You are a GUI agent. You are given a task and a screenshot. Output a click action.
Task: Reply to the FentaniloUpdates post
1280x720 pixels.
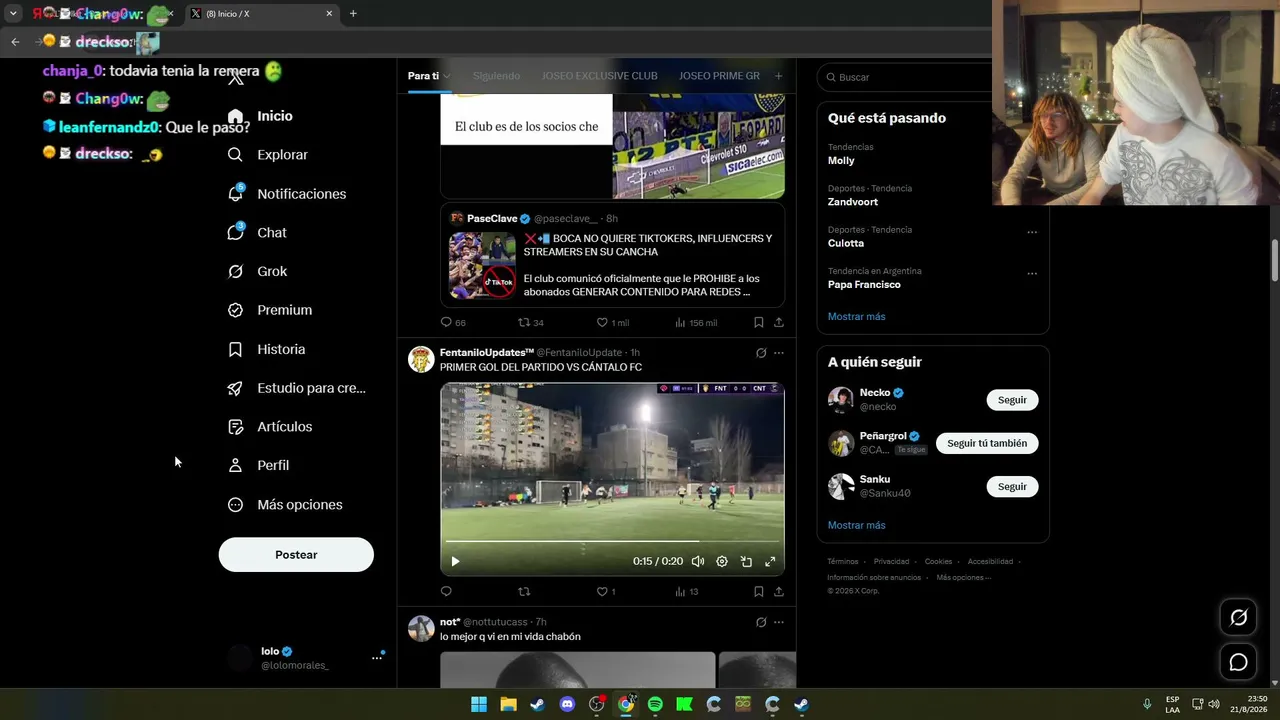pos(446,591)
